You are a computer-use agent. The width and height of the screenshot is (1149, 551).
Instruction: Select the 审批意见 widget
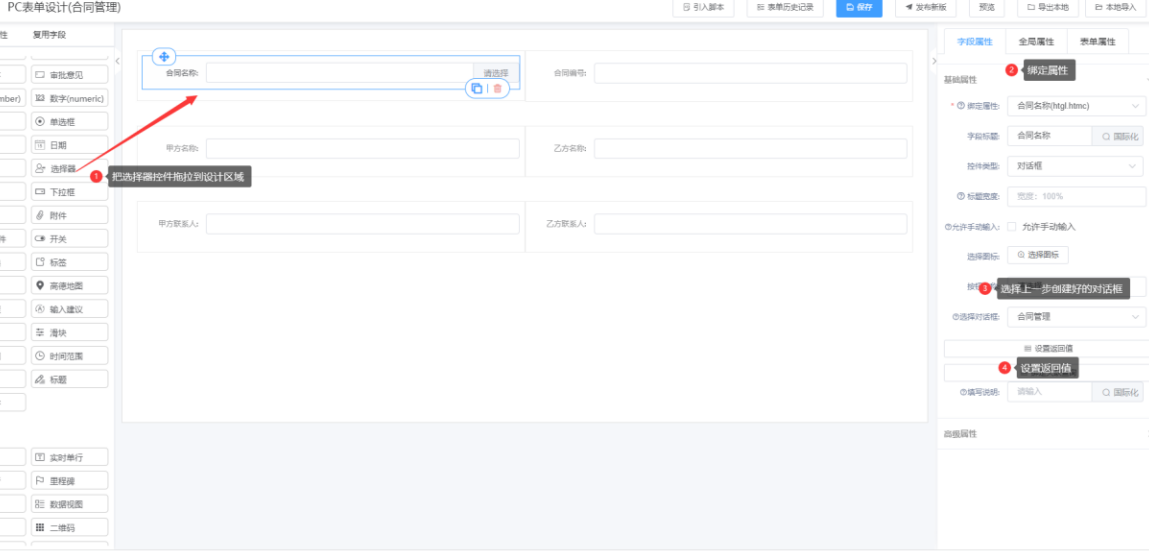(x=70, y=75)
